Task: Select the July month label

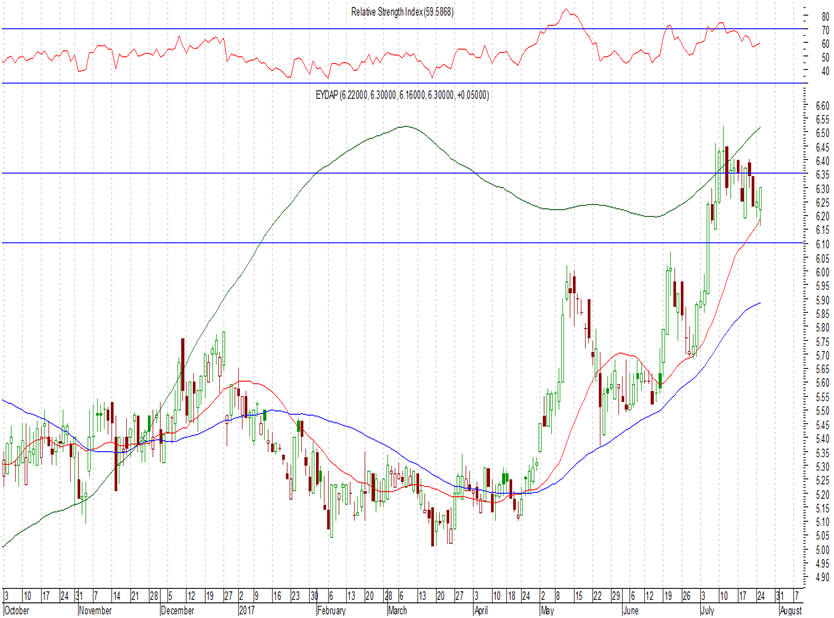Action: point(707,611)
